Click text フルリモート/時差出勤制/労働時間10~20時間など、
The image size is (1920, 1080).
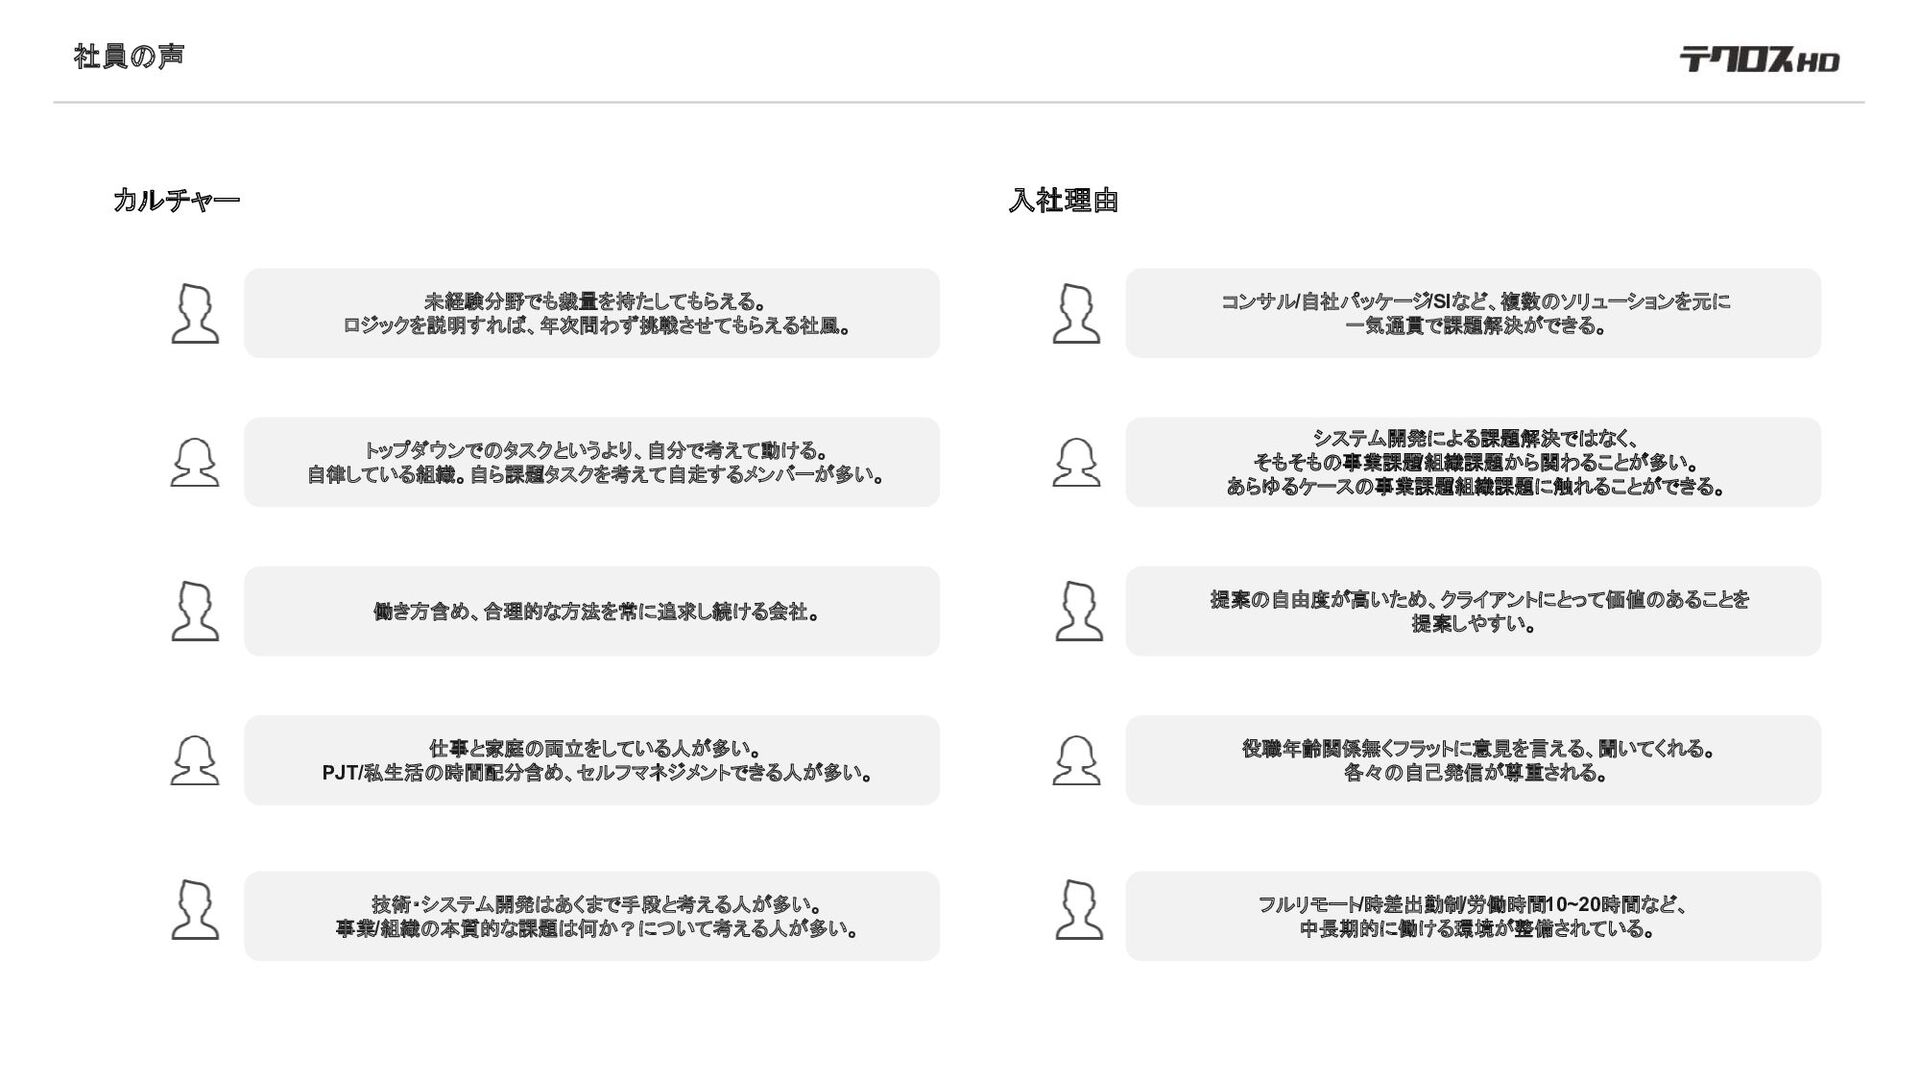point(1474,904)
